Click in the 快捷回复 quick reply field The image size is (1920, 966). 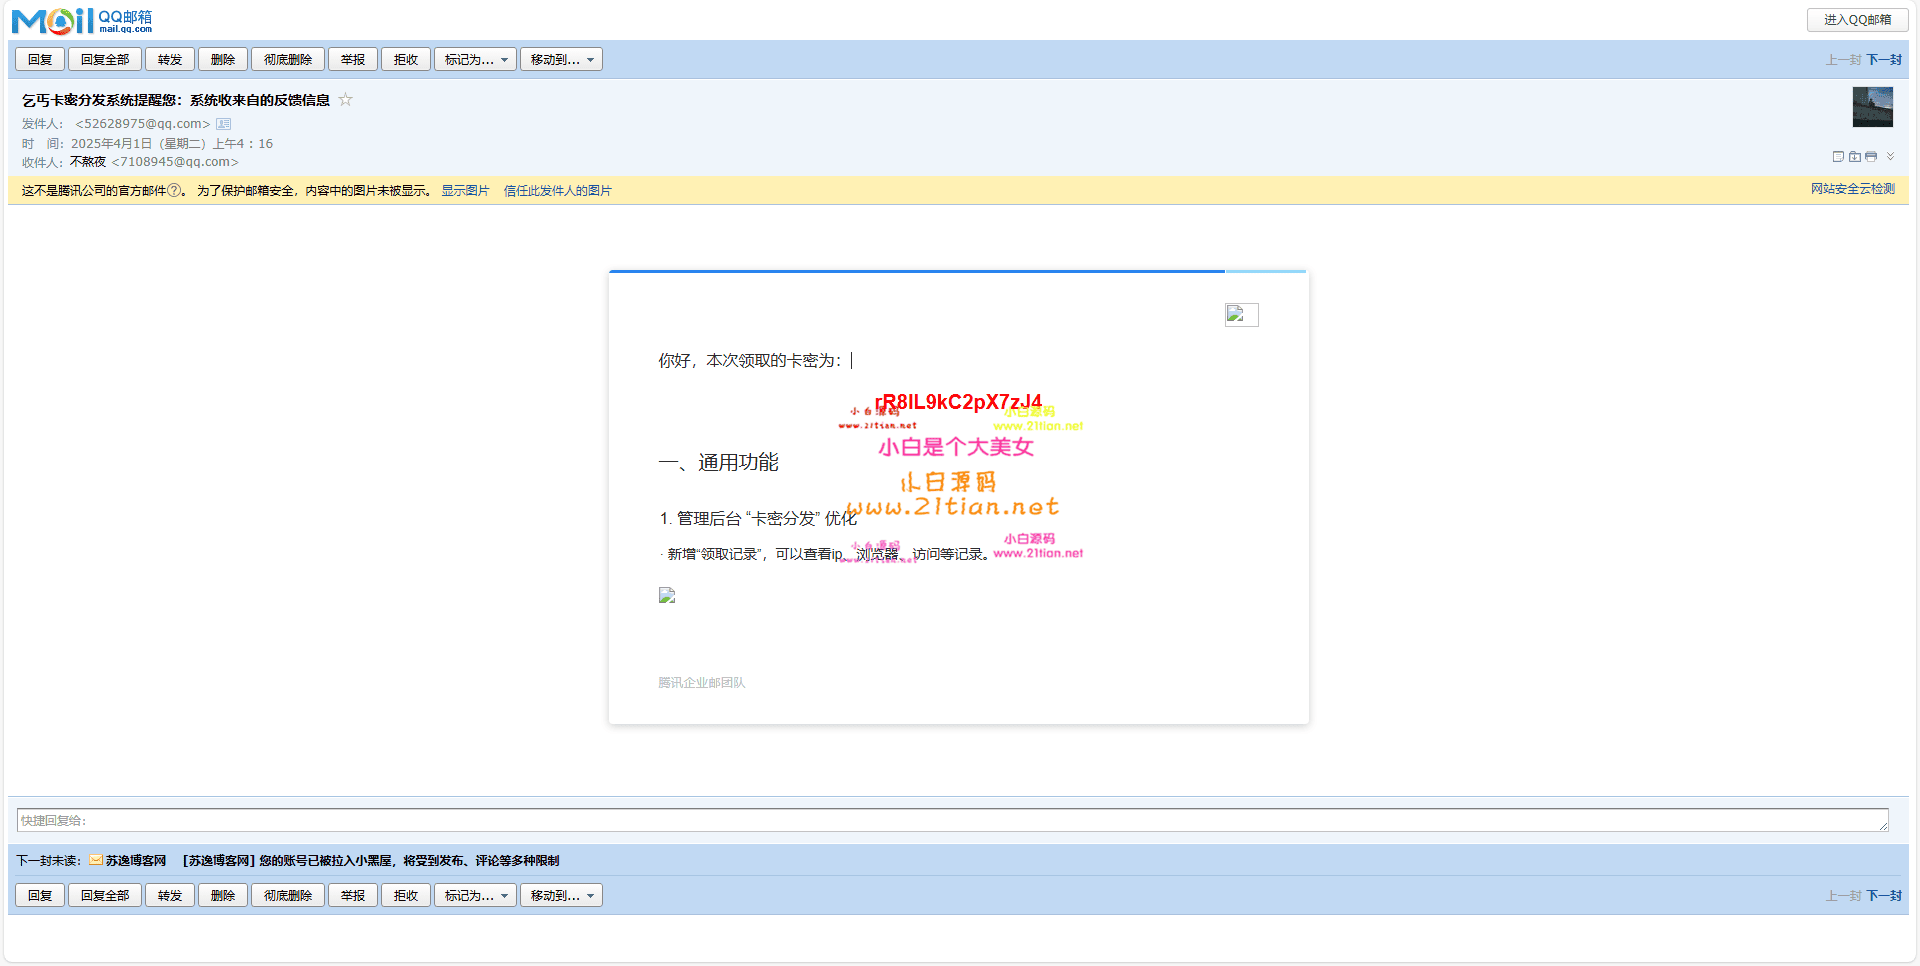tap(950, 821)
